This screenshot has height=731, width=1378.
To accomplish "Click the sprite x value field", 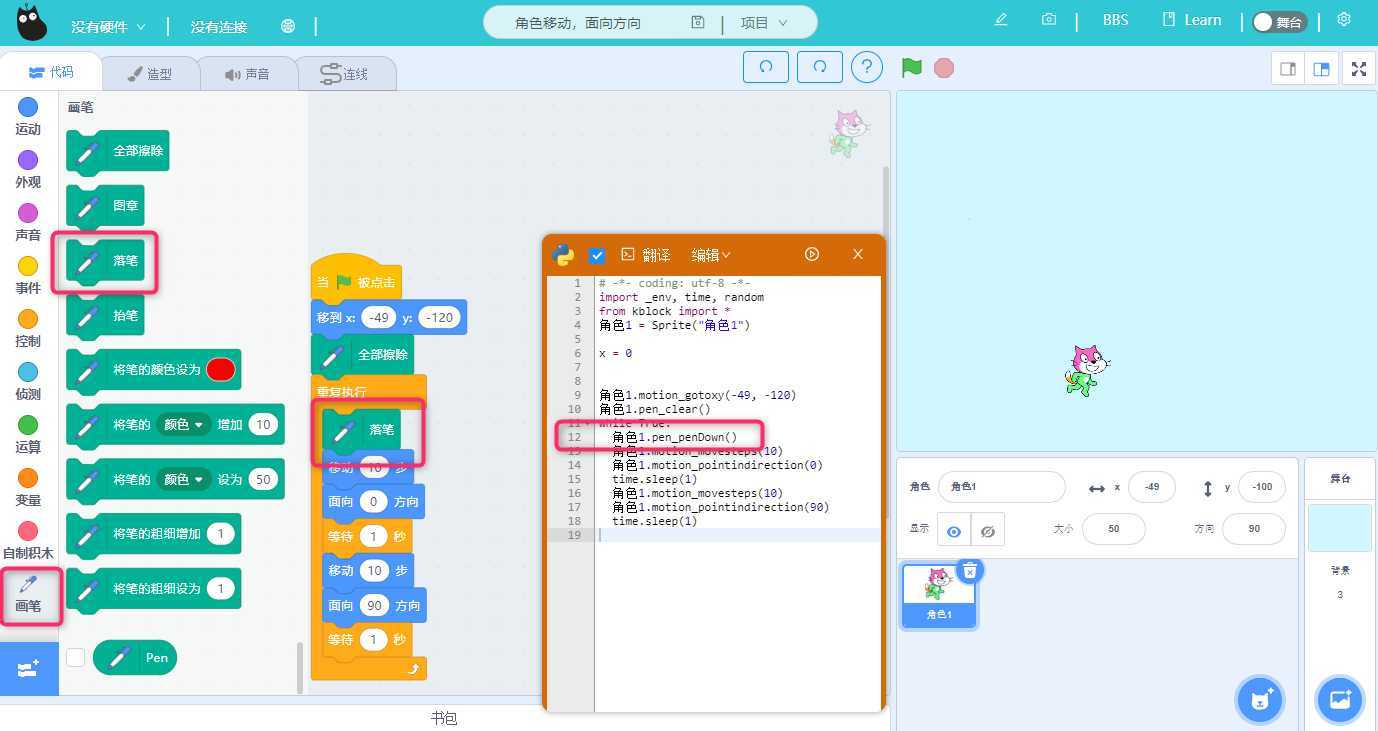I will [1152, 487].
